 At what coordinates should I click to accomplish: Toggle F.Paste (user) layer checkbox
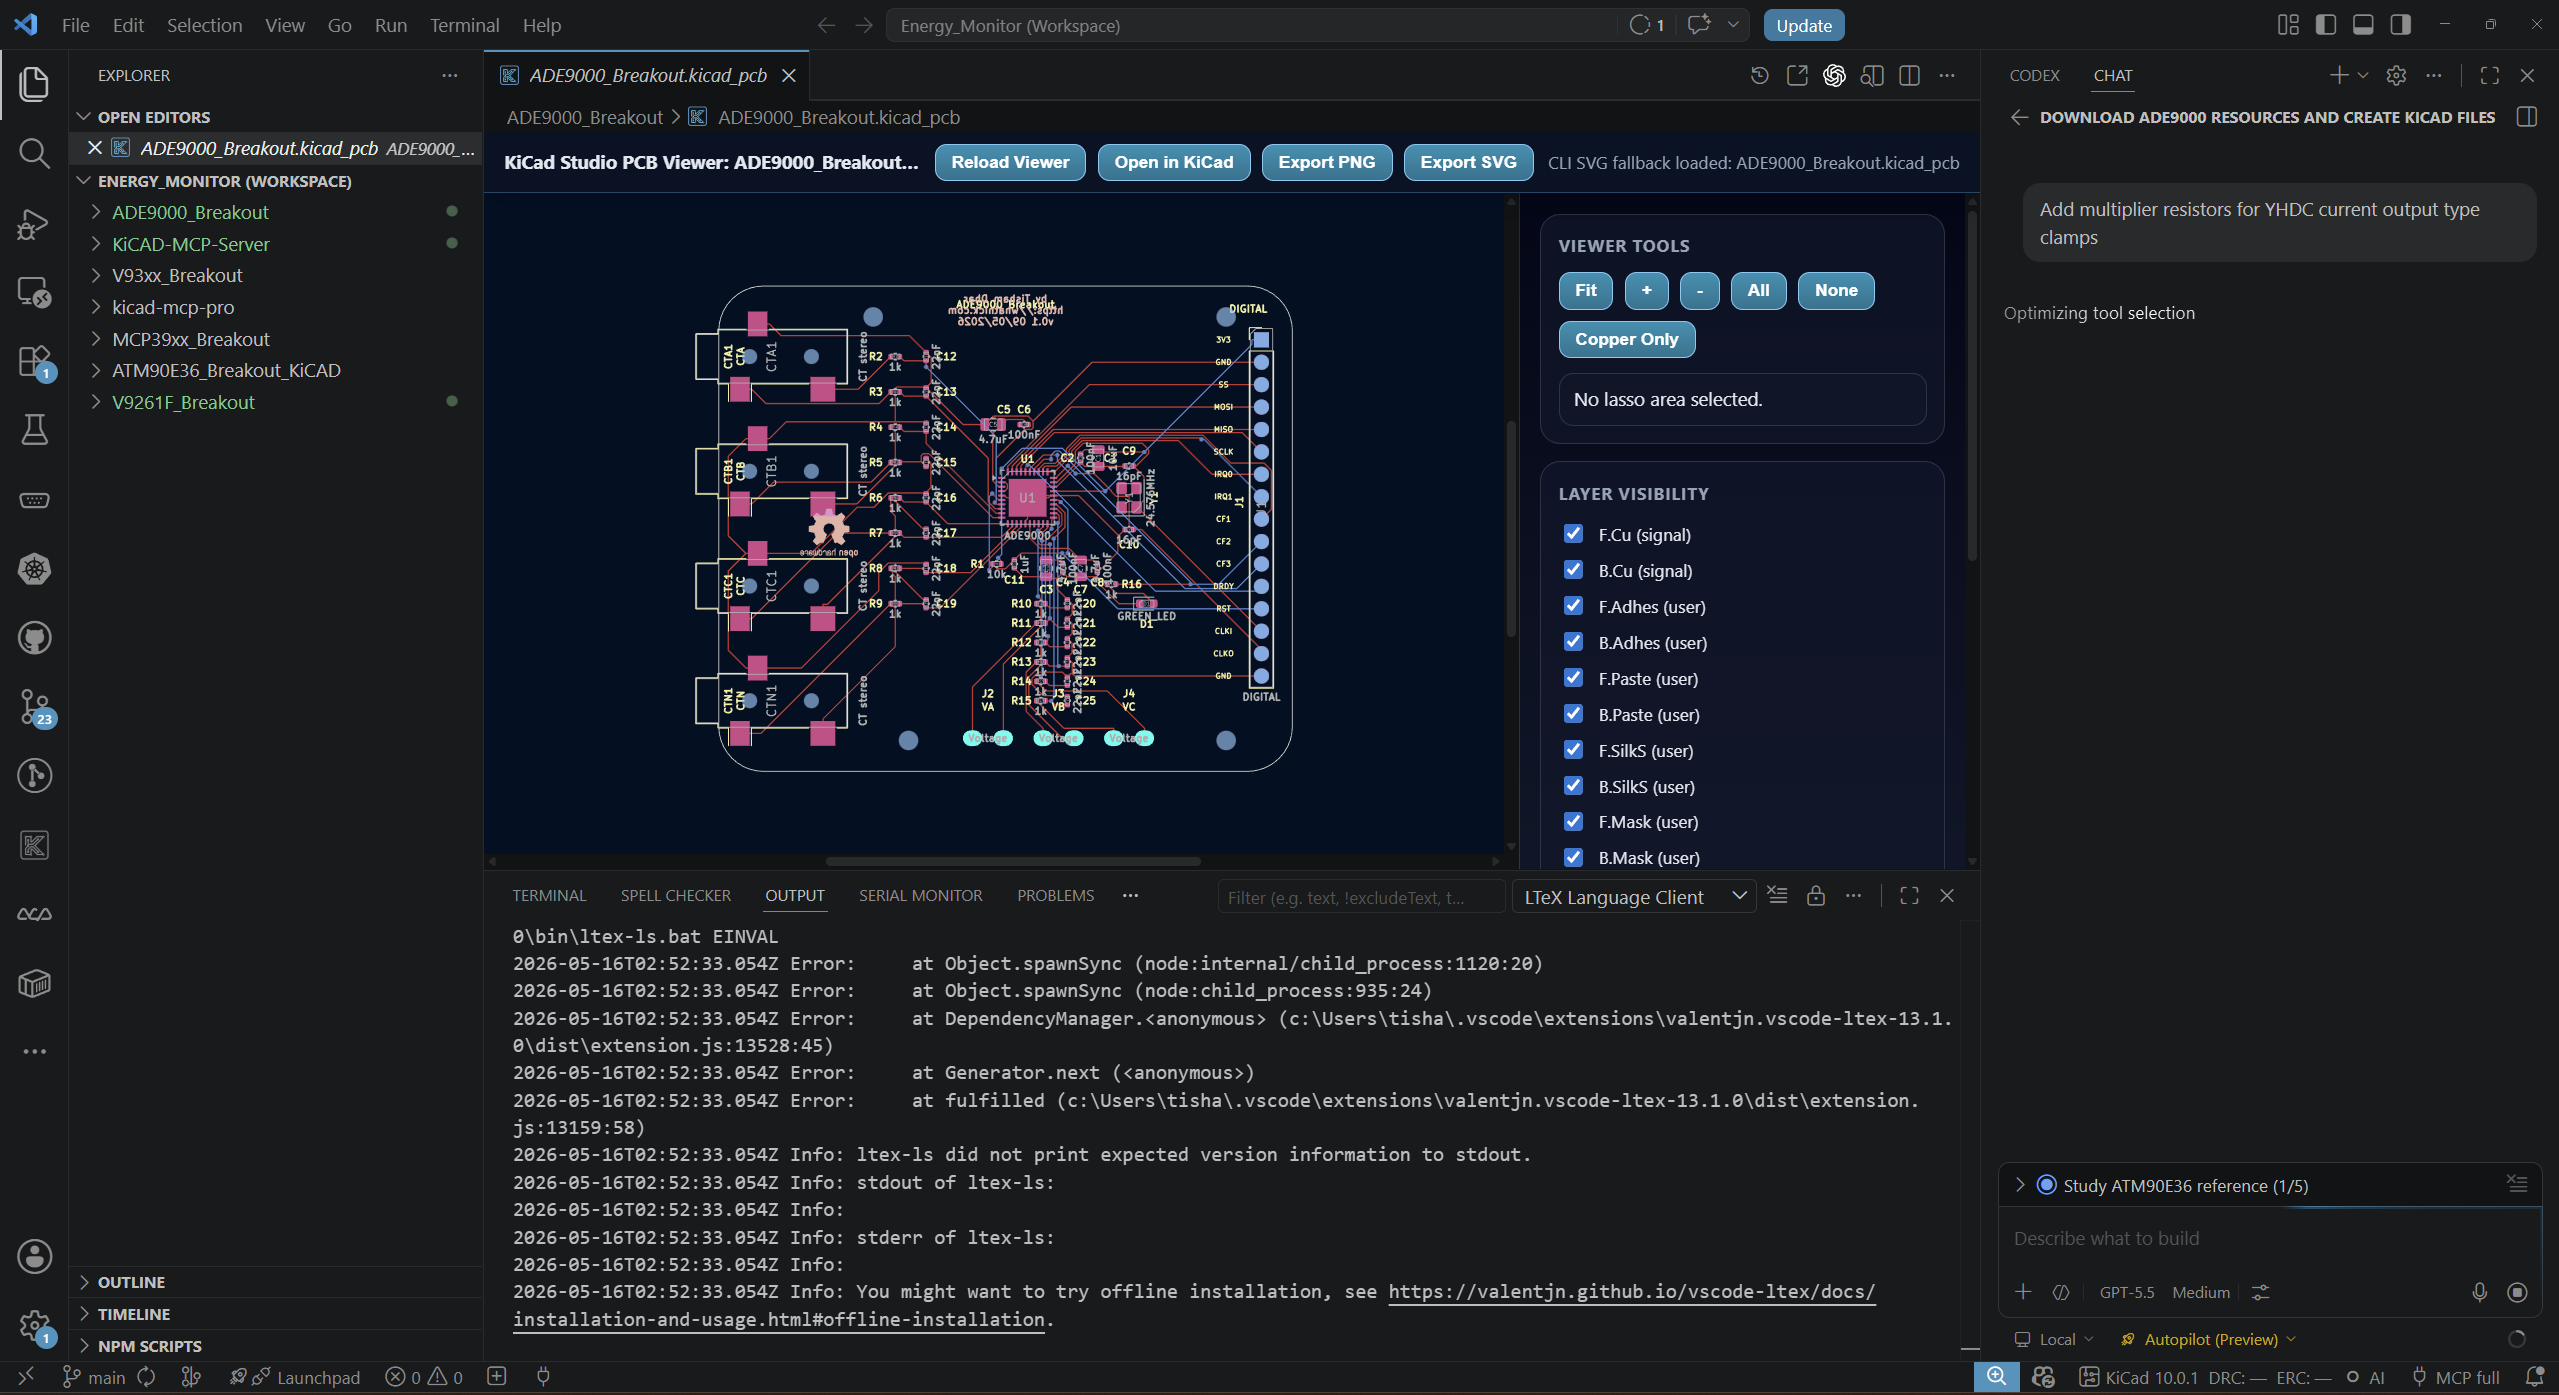(x=1574, y=678)
